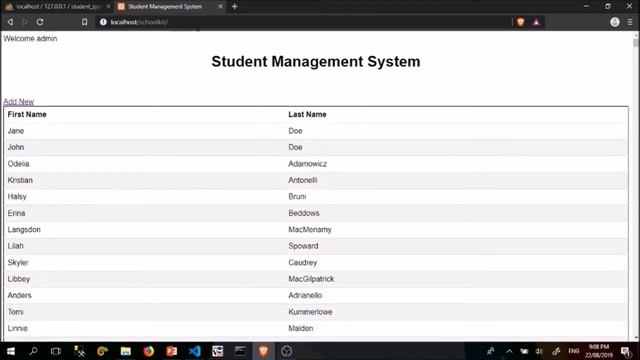Open the browser profile avatar
640x360 pixels.
coord(615,22)
